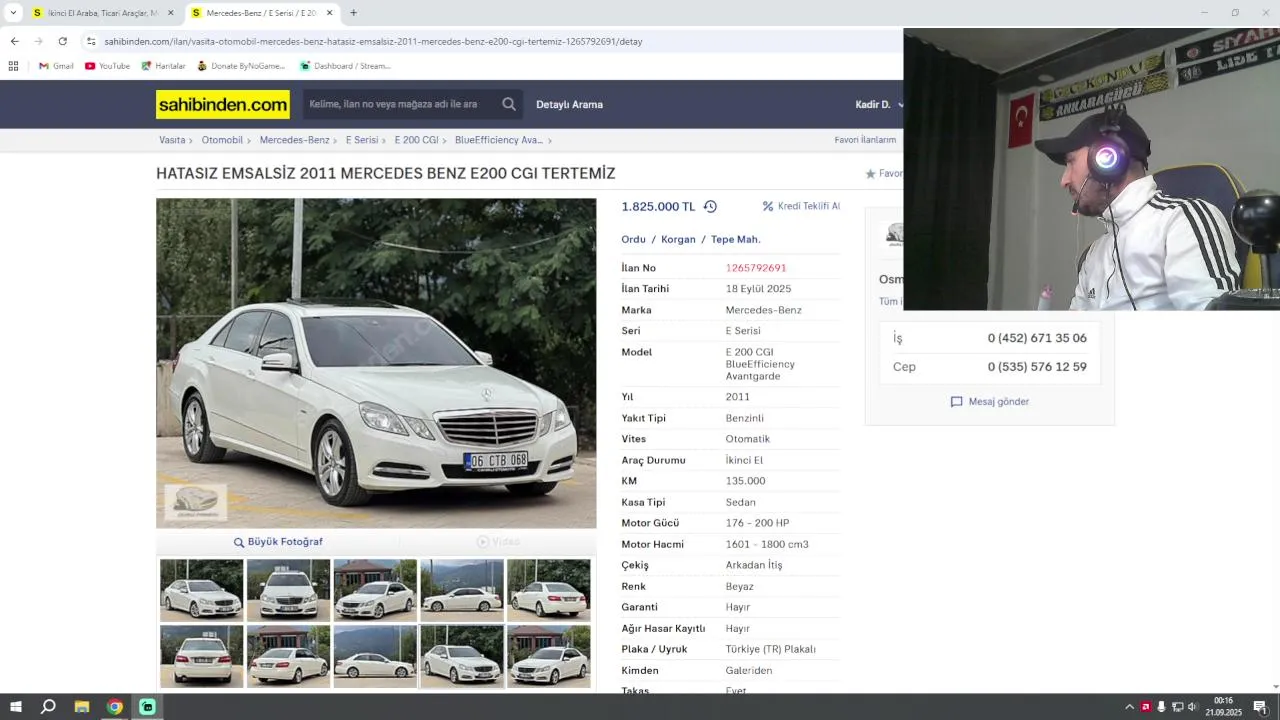Open Kadir D. account dropdown
Screen dimensions: 1280x720
point(880,104)
